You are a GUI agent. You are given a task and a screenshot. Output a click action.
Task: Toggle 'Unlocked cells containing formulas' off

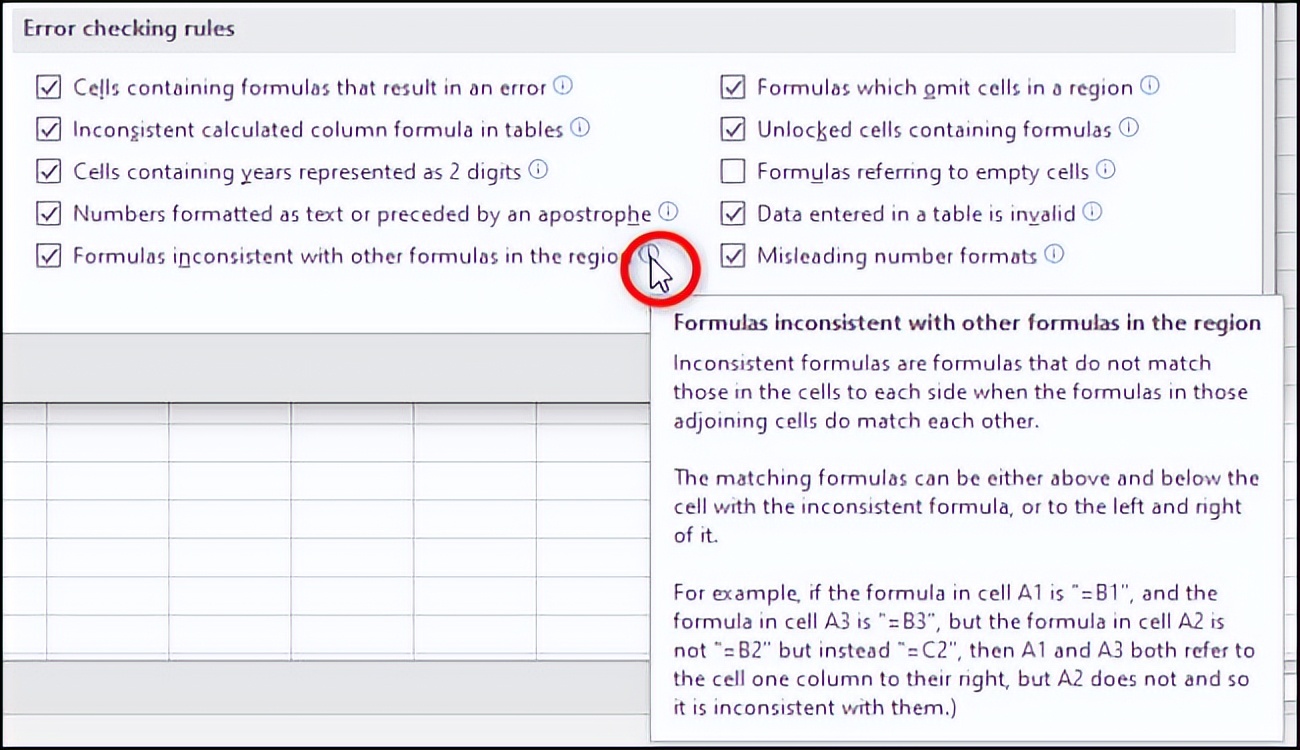click(732, 129)
